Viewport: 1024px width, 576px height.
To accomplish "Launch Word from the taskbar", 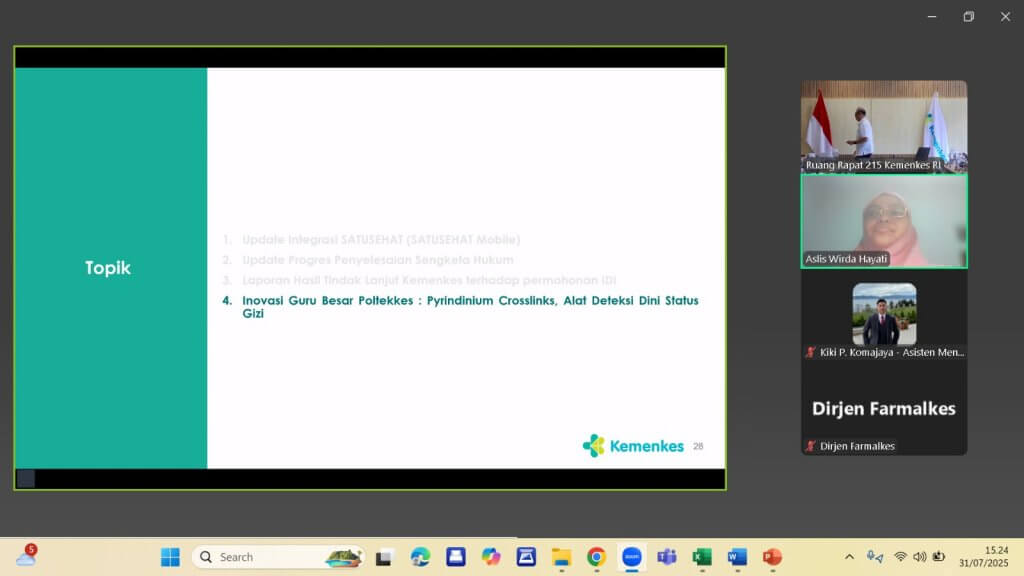I will 737,557.
